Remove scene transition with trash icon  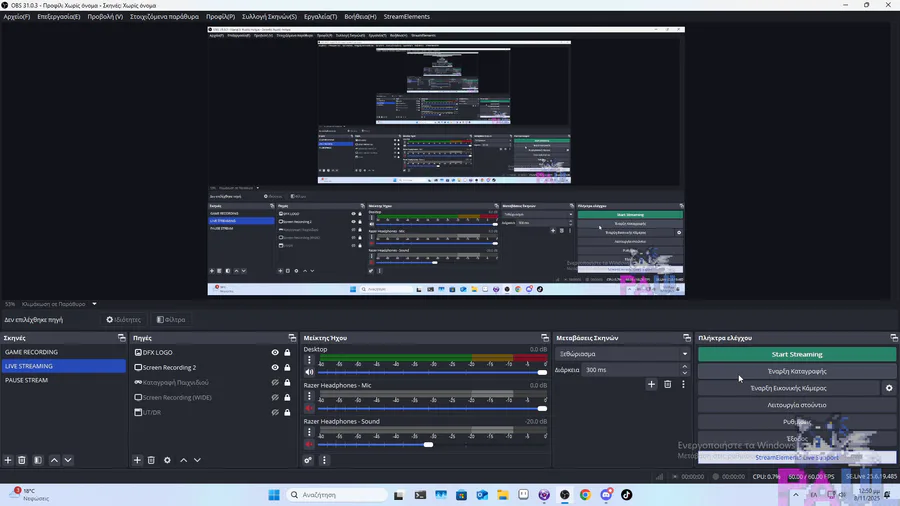point(668,384)
